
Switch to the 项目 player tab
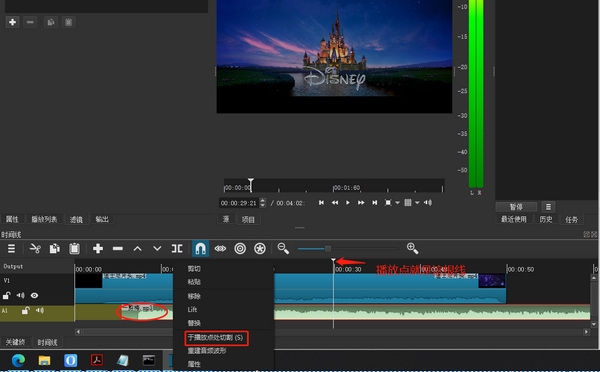point(248,219)
